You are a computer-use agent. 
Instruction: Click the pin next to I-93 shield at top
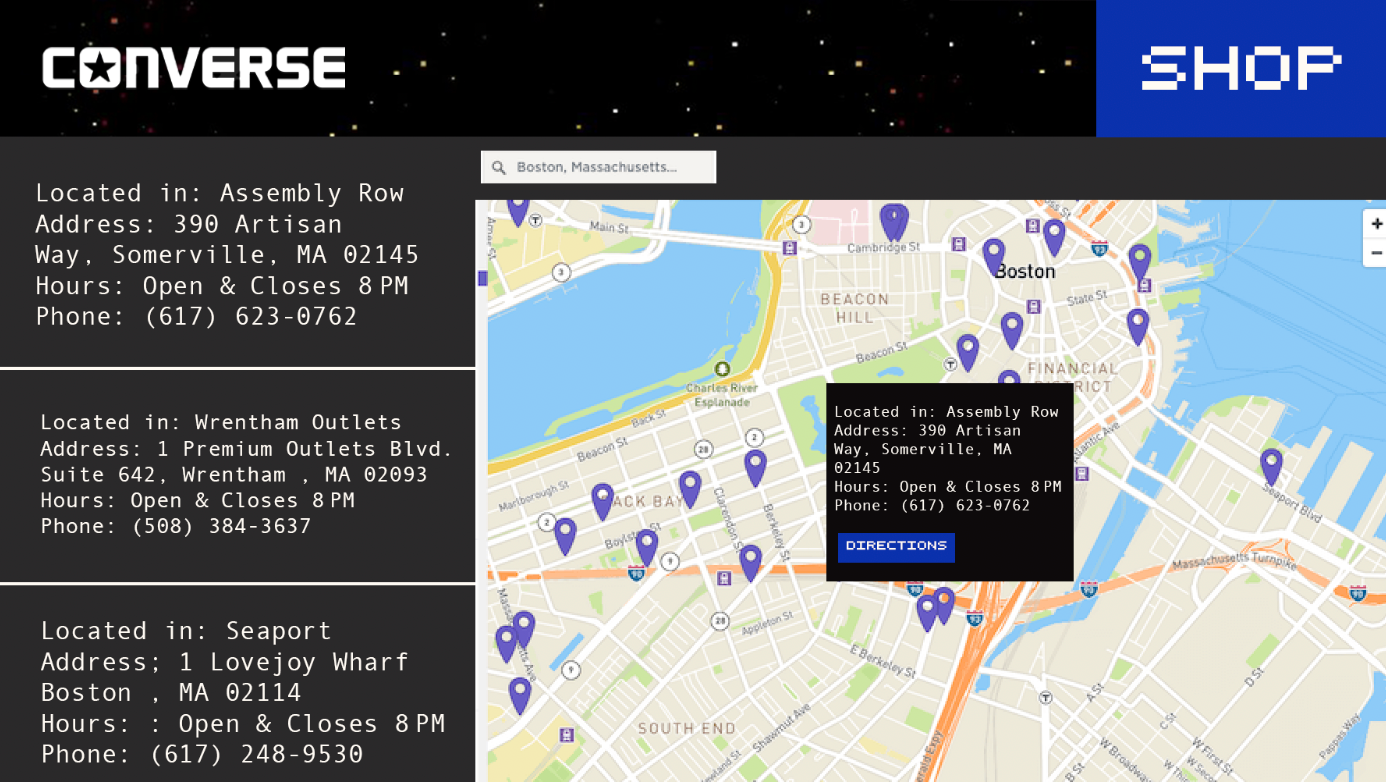click(x=1054, y=237)
